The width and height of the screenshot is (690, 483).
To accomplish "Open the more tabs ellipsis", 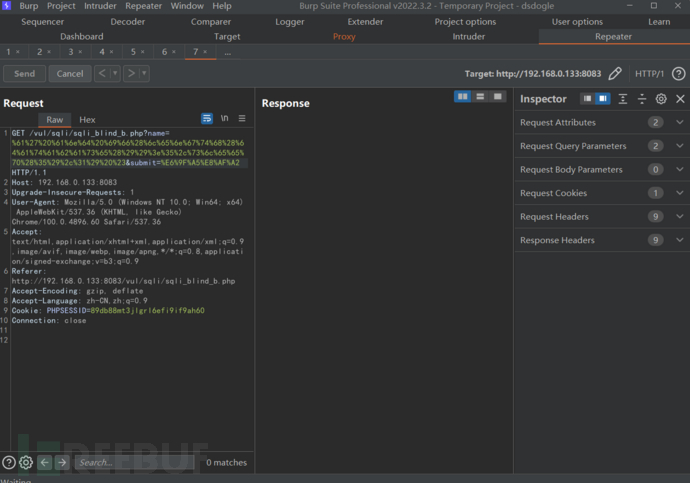I will point(228,52).
